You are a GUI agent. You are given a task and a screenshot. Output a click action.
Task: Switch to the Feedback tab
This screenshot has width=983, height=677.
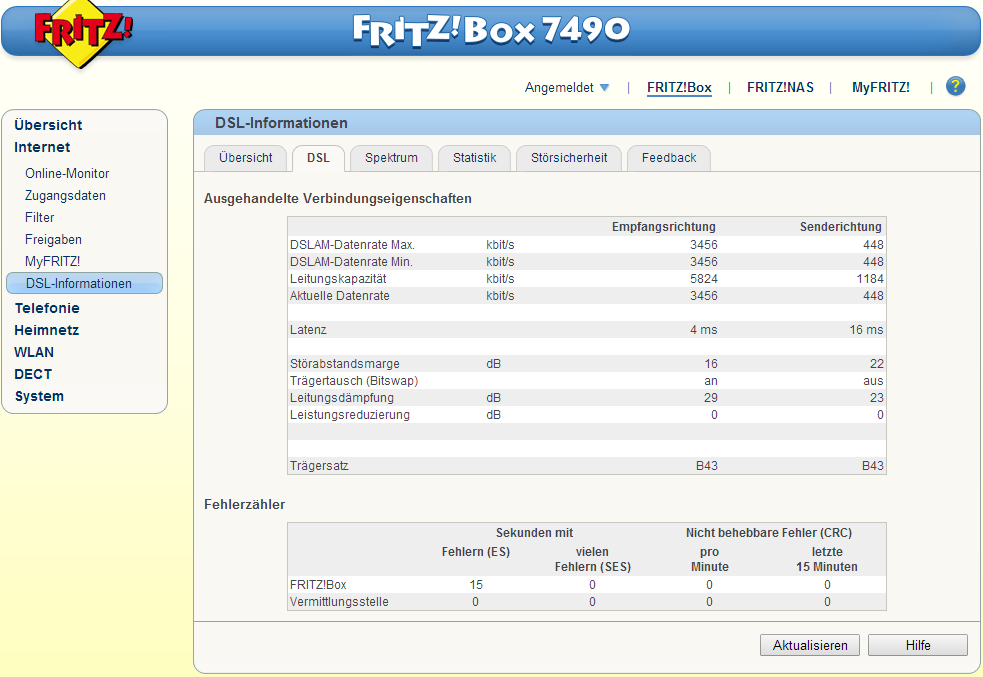click(x=669, y=158)
